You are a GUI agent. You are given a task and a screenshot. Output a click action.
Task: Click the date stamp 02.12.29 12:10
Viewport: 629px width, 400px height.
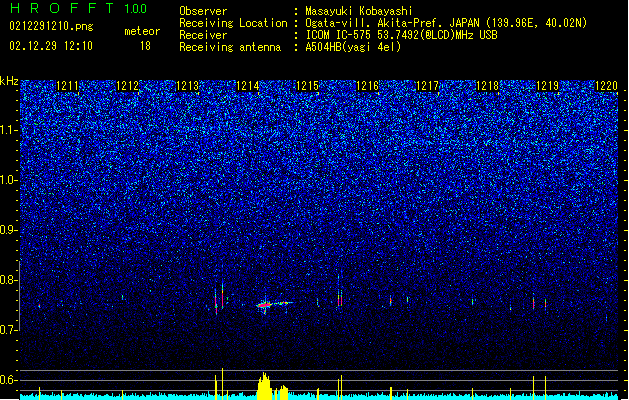pos(51,46)
